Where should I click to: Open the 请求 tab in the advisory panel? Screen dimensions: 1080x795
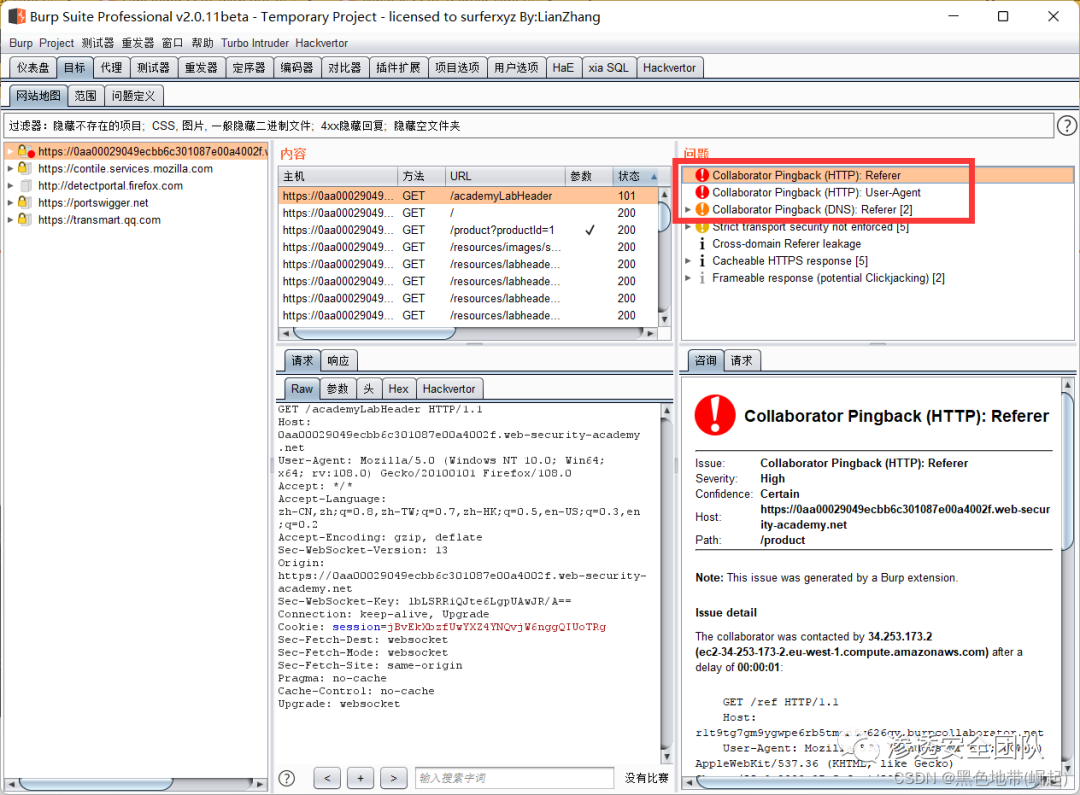742,360
